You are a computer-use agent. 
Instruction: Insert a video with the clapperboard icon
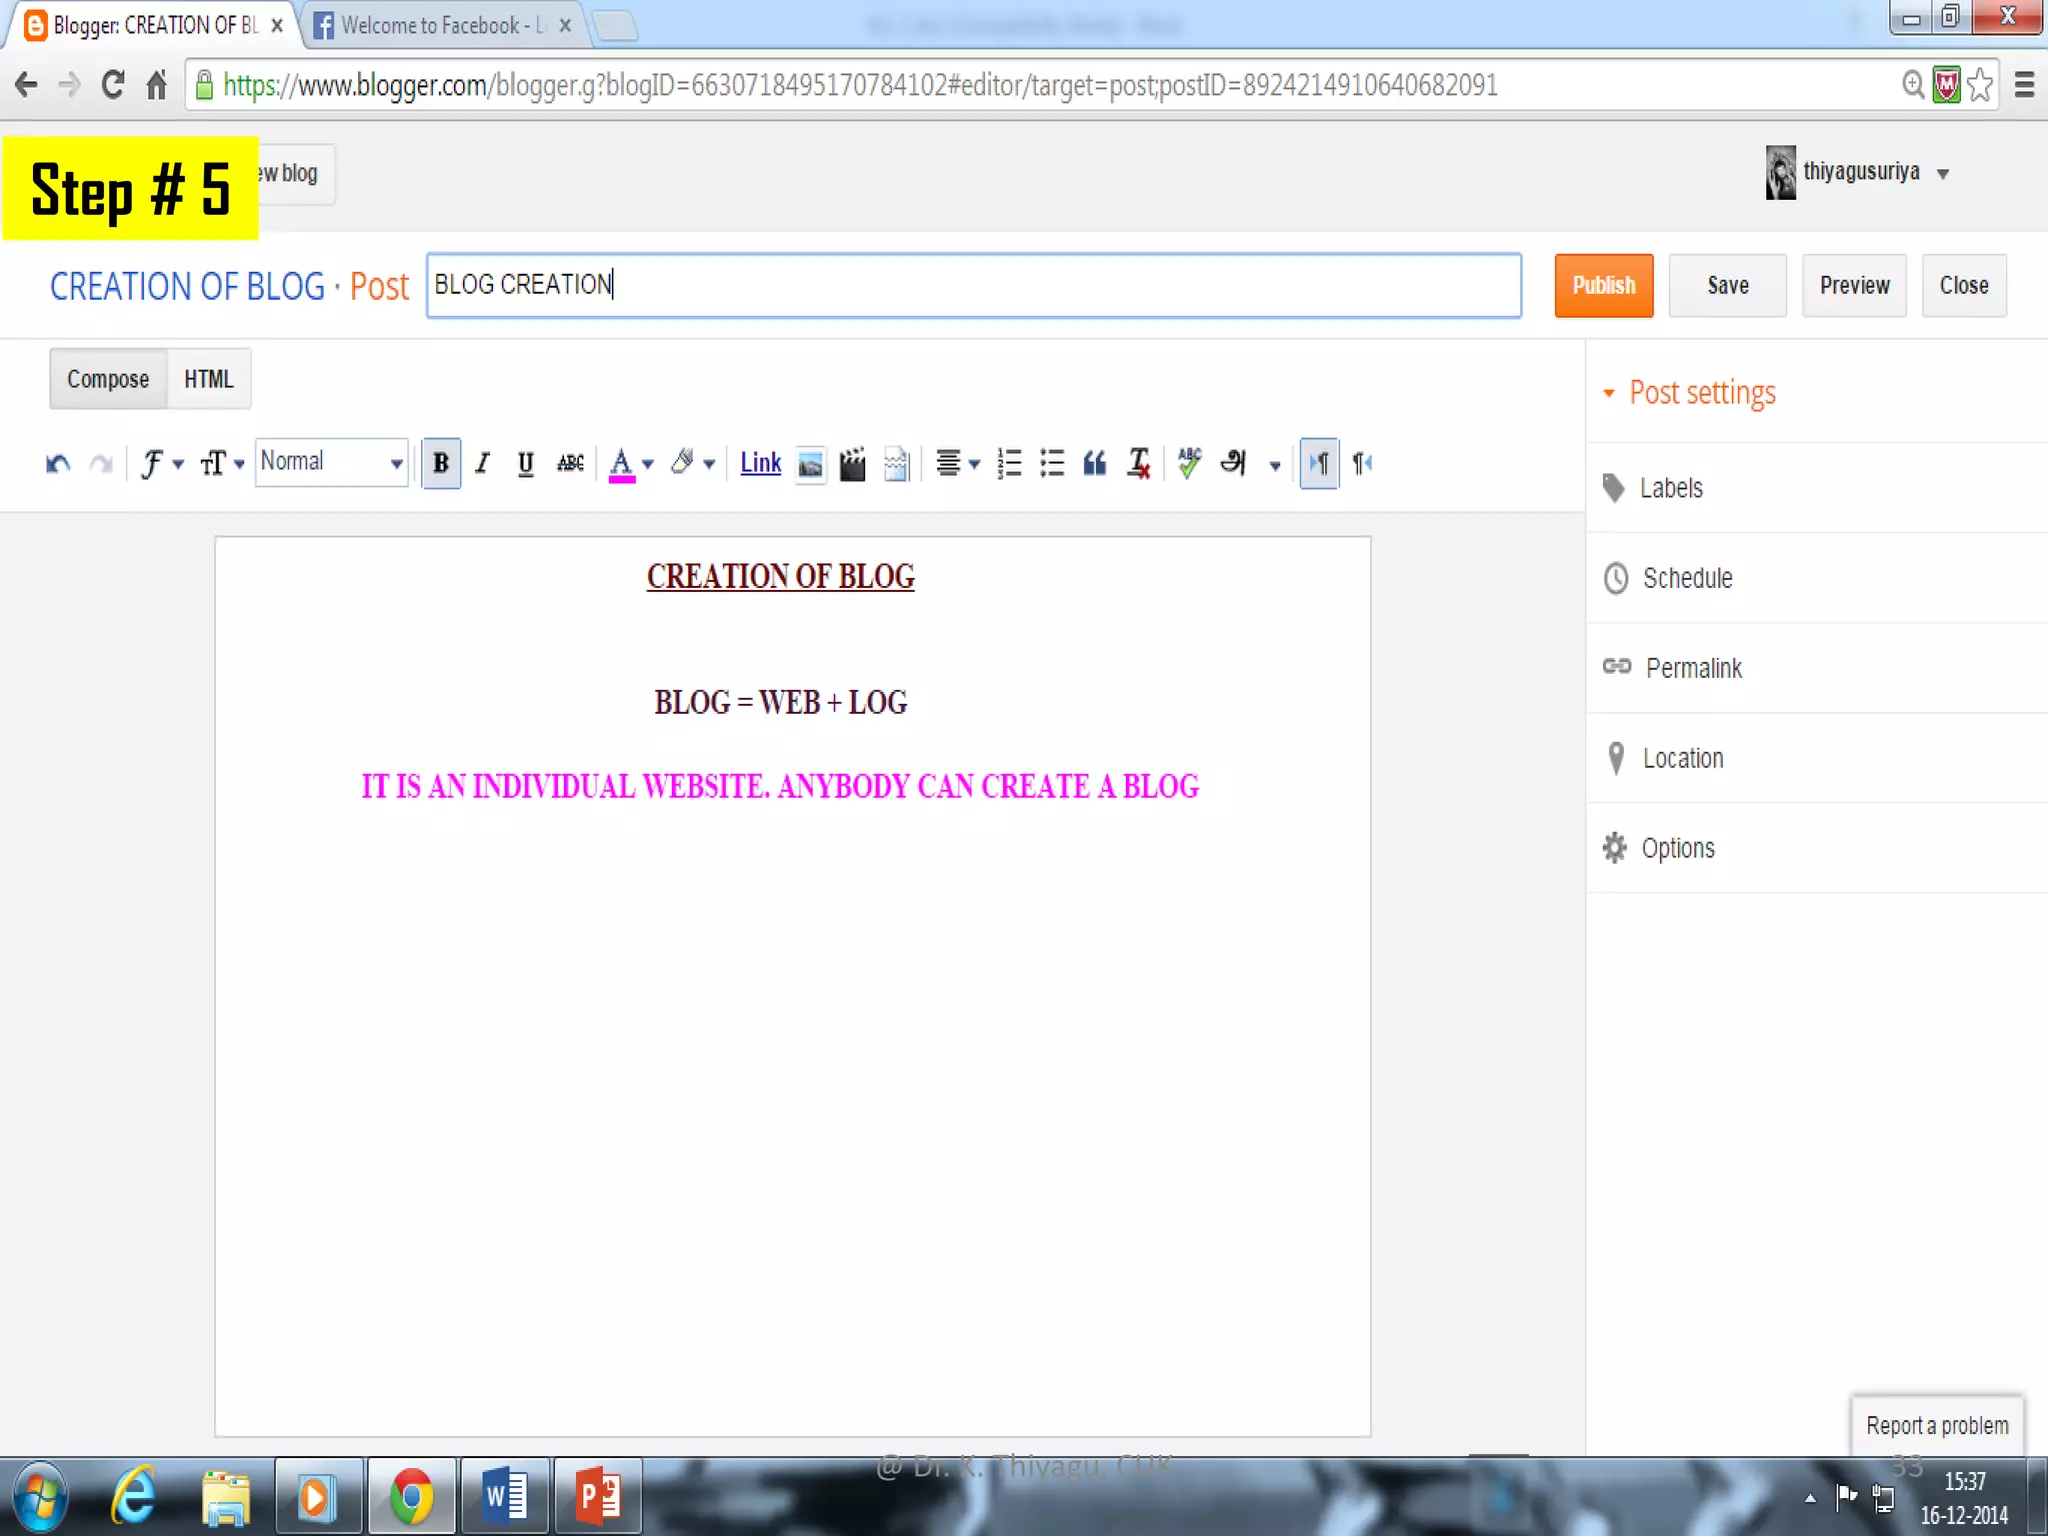[x=852, y=464]
